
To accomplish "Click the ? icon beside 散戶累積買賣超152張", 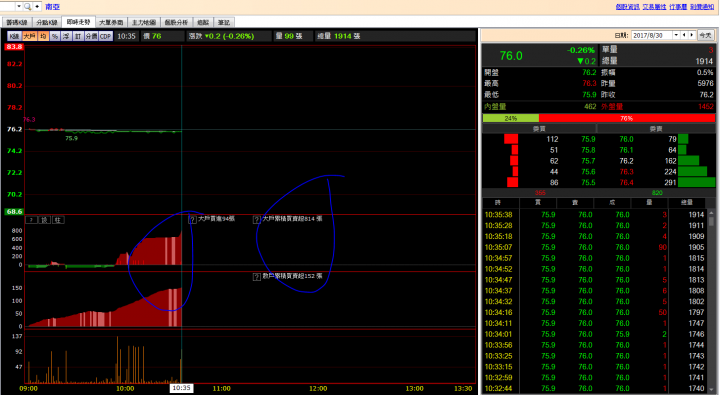I will (257, 277).
